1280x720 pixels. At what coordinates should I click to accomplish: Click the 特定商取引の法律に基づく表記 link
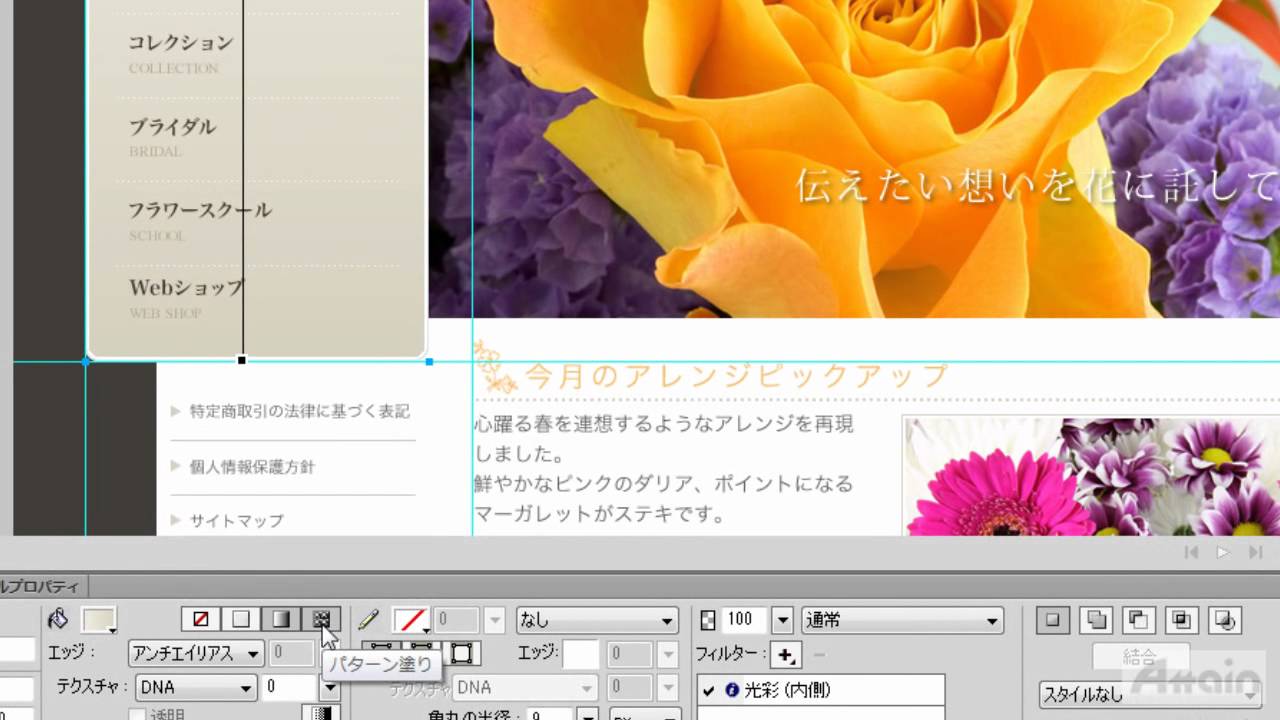[300, 411]
